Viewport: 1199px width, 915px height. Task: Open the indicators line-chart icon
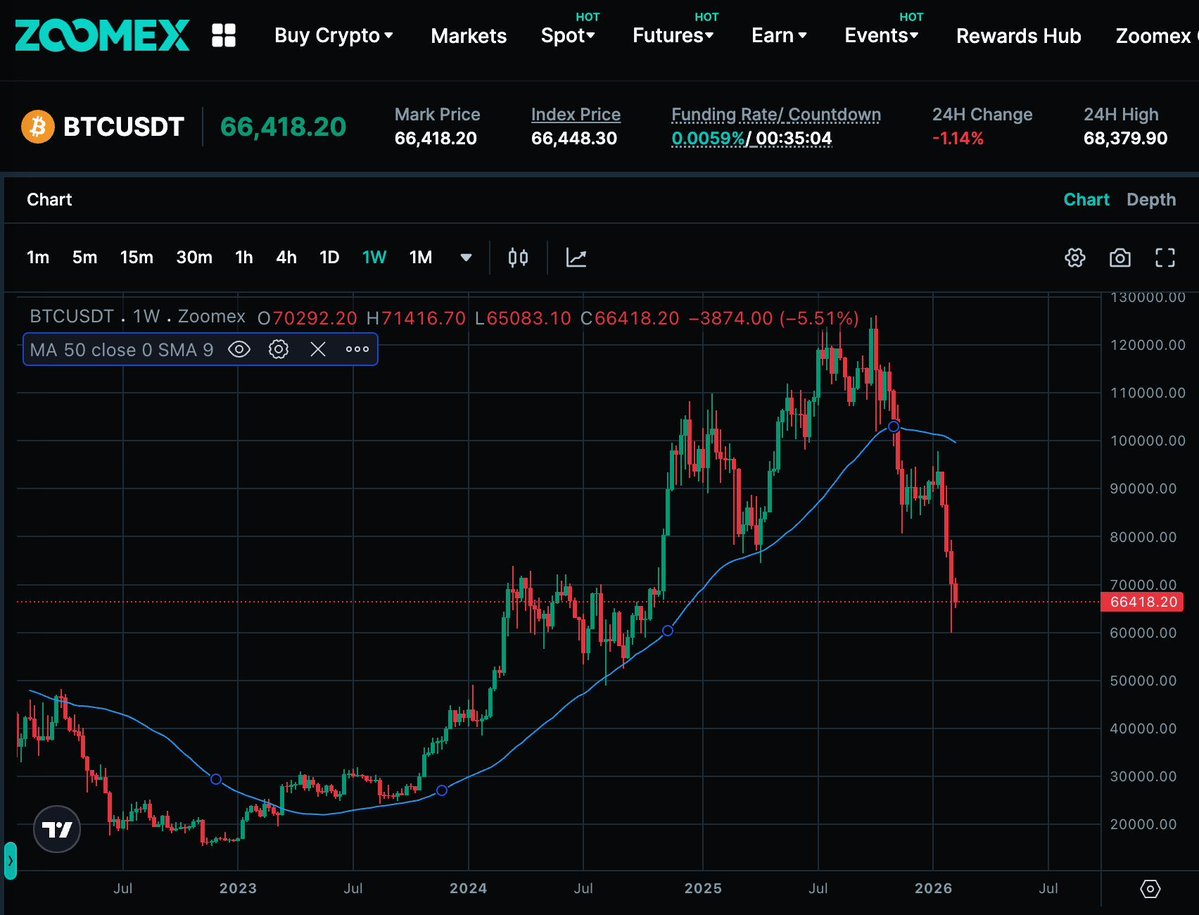click(x=576, y=258)
